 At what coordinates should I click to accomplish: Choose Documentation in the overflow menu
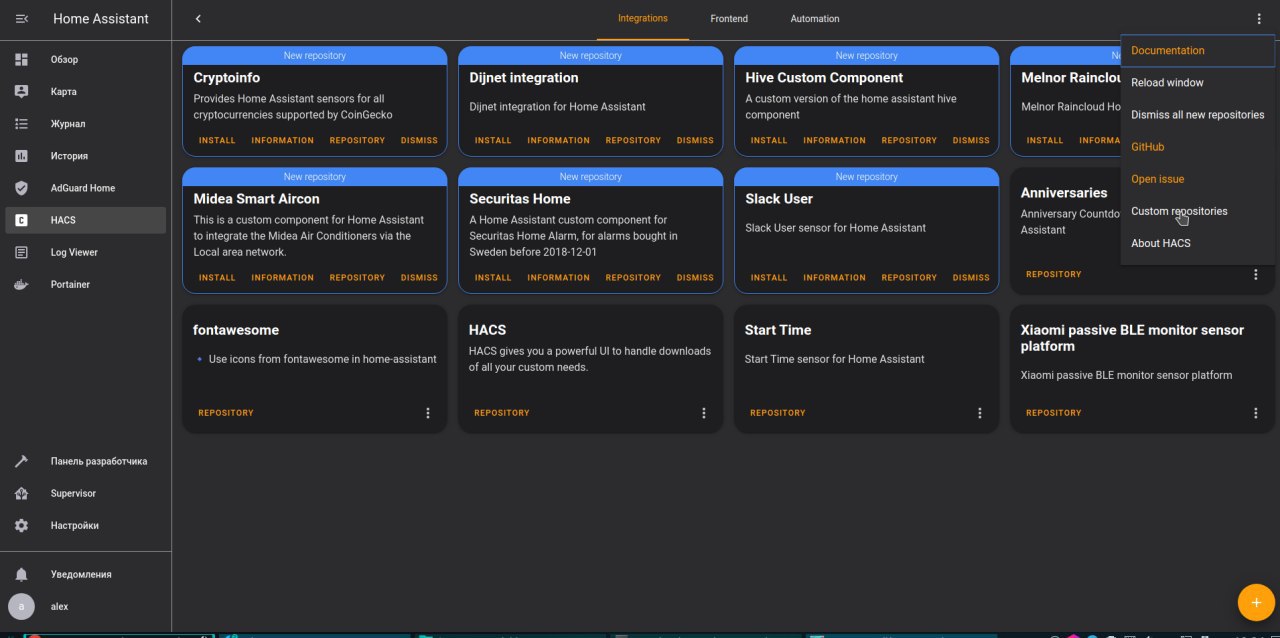[x=1198, y=51]
